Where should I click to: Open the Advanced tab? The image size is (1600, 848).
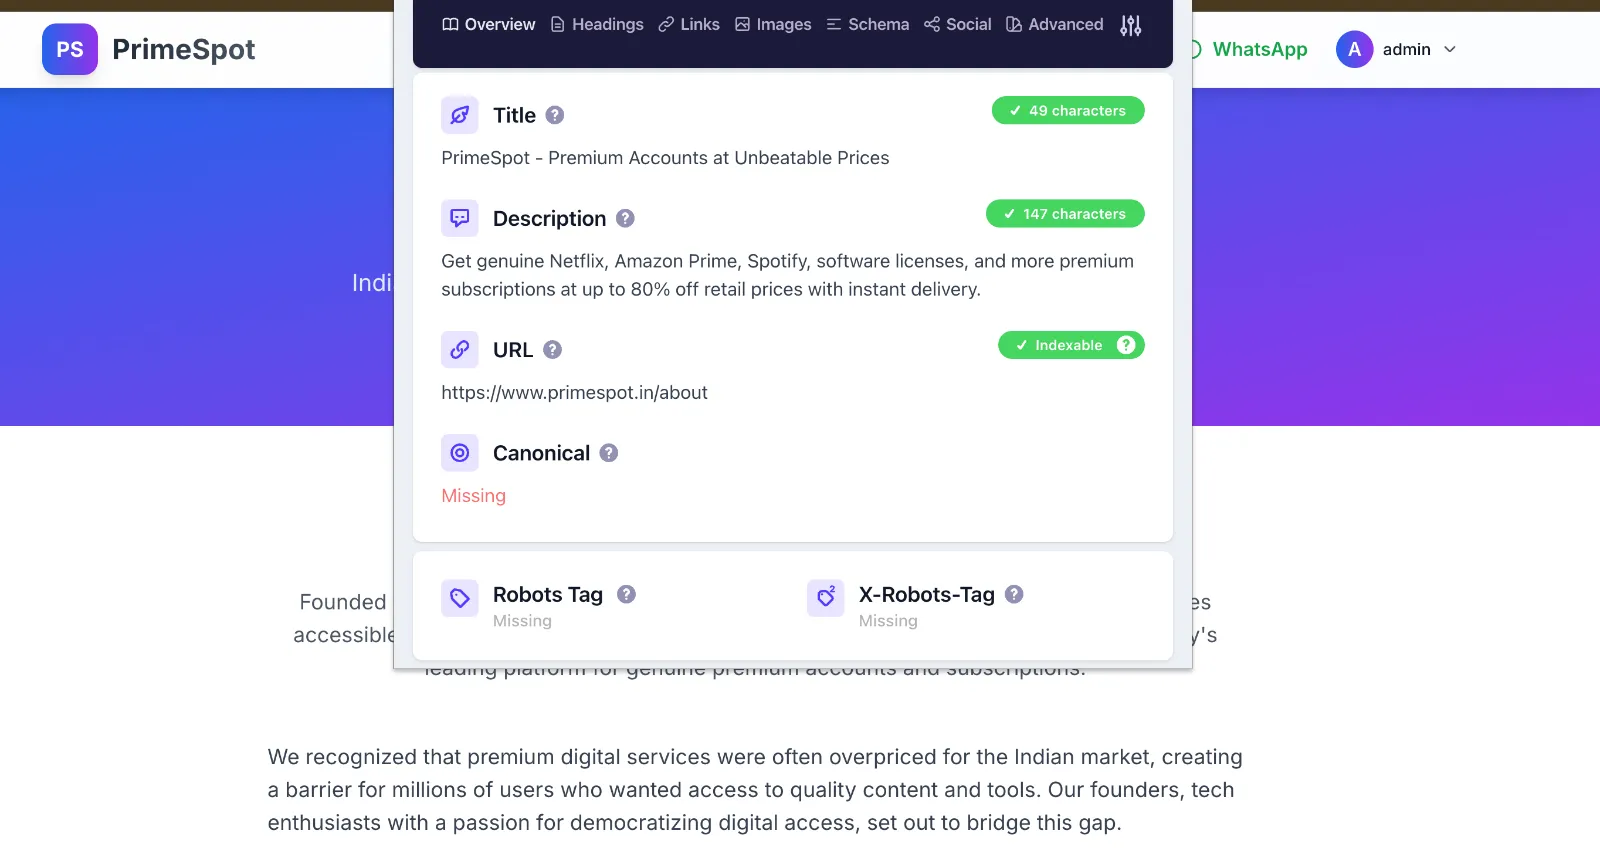(x=1054, y=25)
